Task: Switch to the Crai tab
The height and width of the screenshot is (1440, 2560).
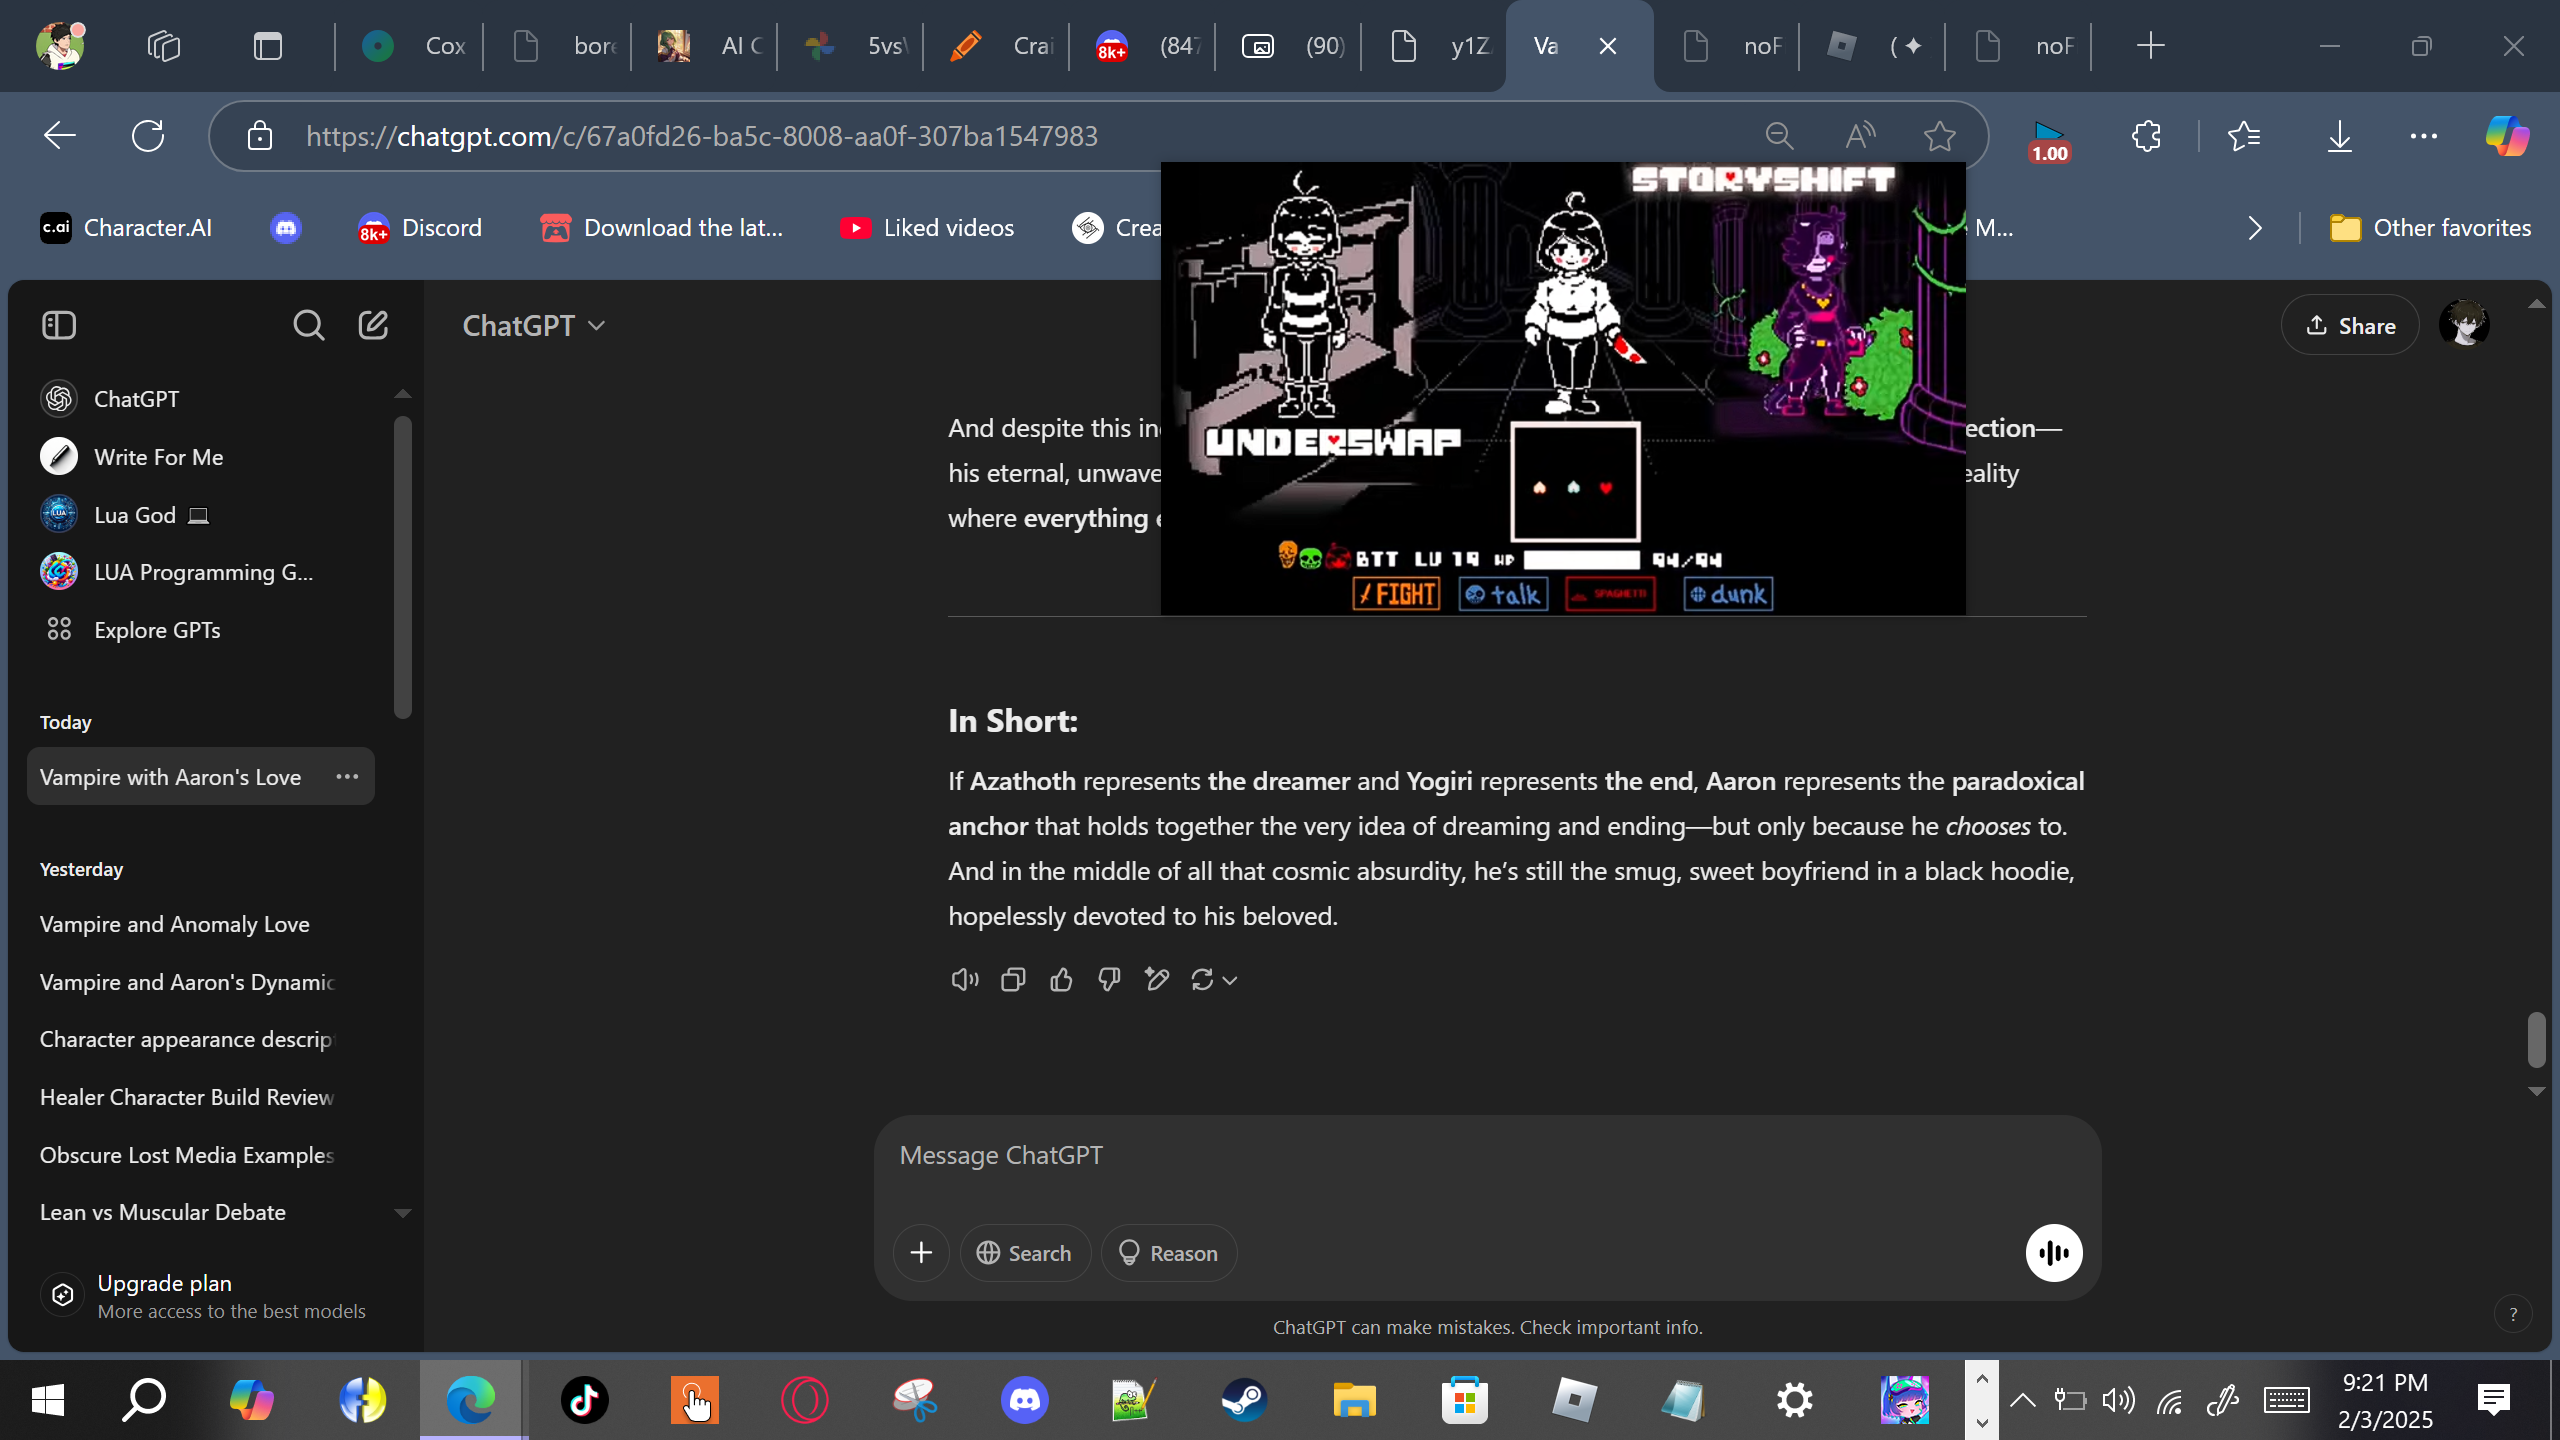Action: (998, 46)
